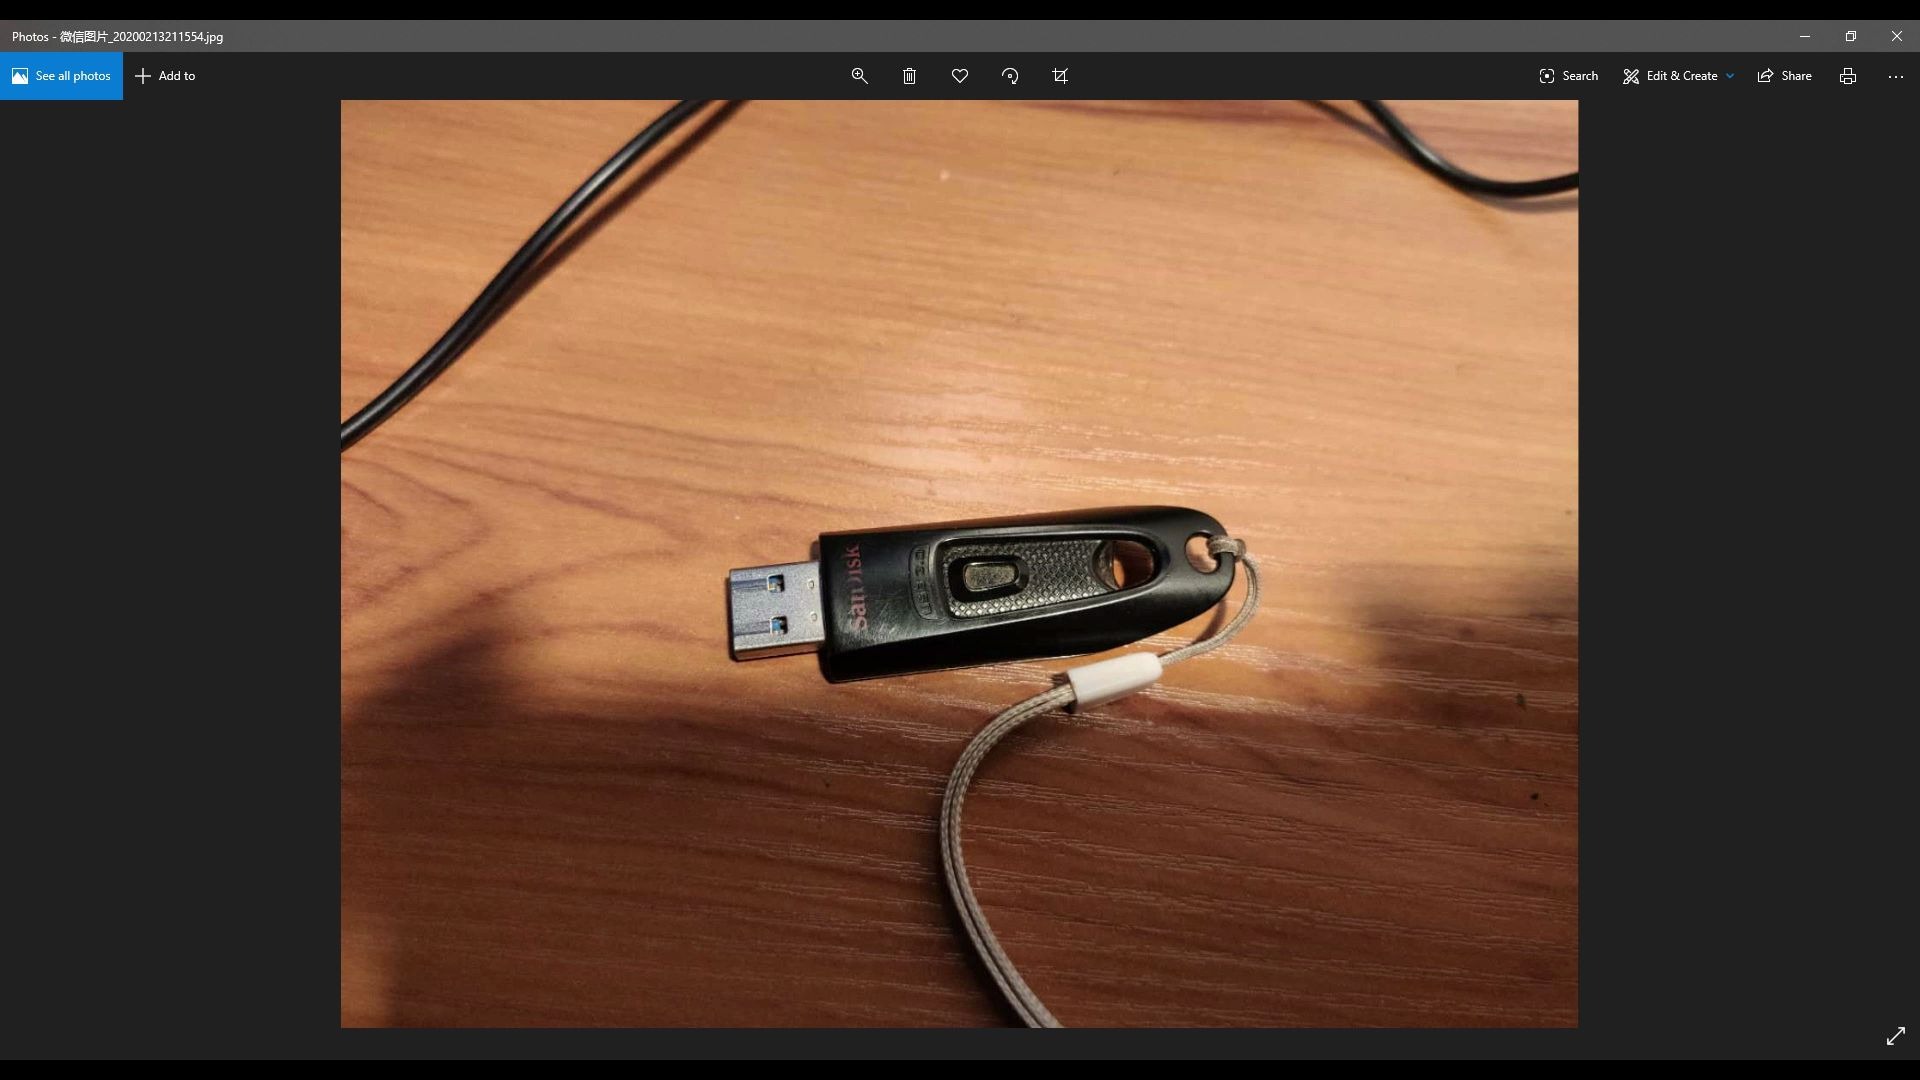Open the three-dot overflow menu
Screen dimensions: 1920x1080
point(1896,75)
